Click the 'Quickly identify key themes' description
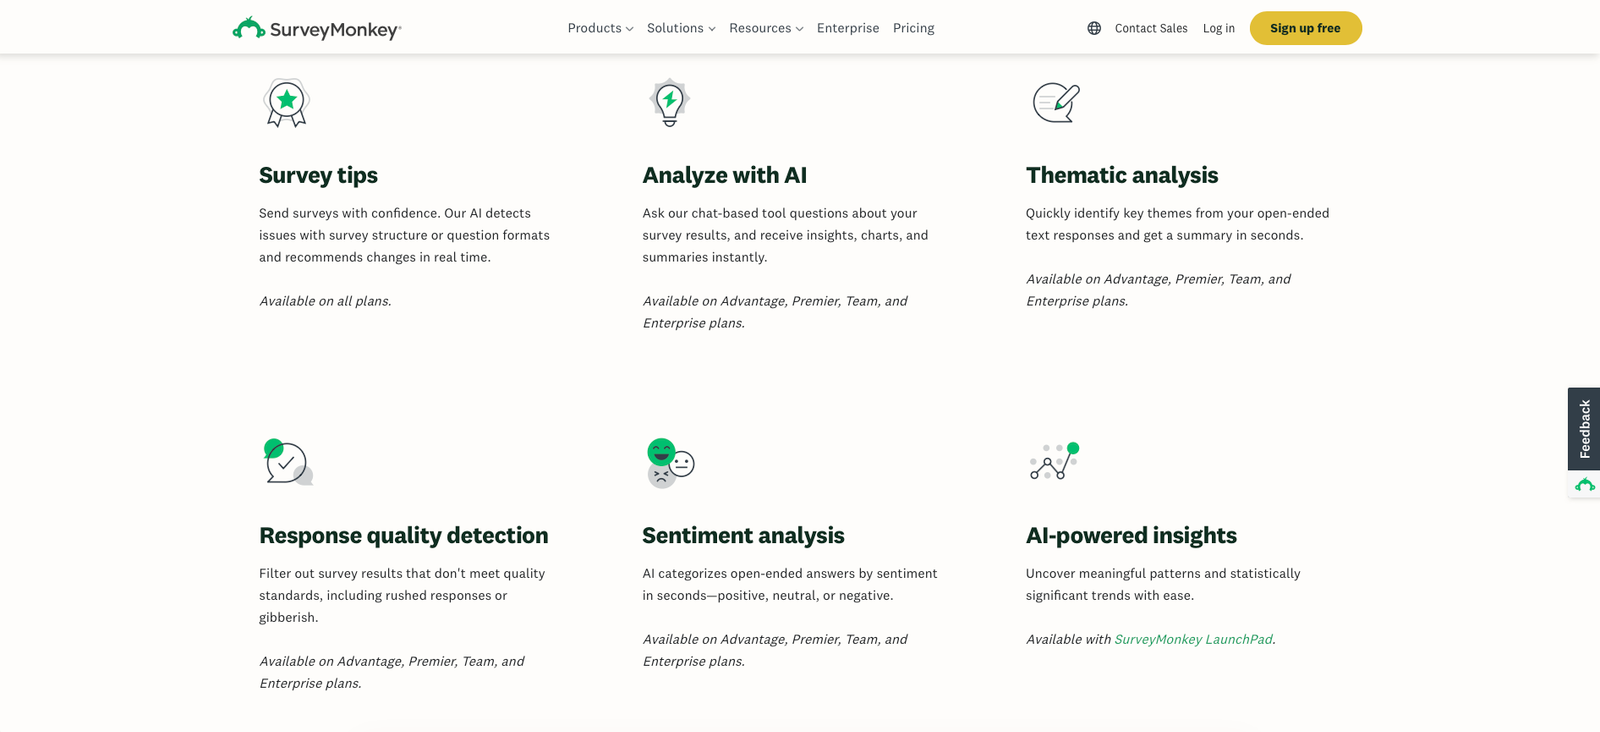Viewport: 1600px width, 732px height. (1178, 224)
